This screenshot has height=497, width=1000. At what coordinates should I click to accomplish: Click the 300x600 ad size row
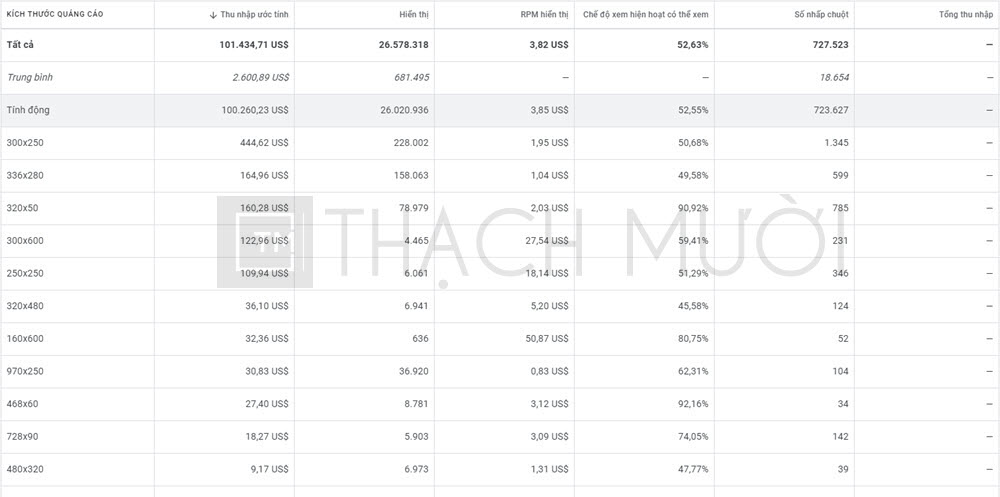pos(25,240)
